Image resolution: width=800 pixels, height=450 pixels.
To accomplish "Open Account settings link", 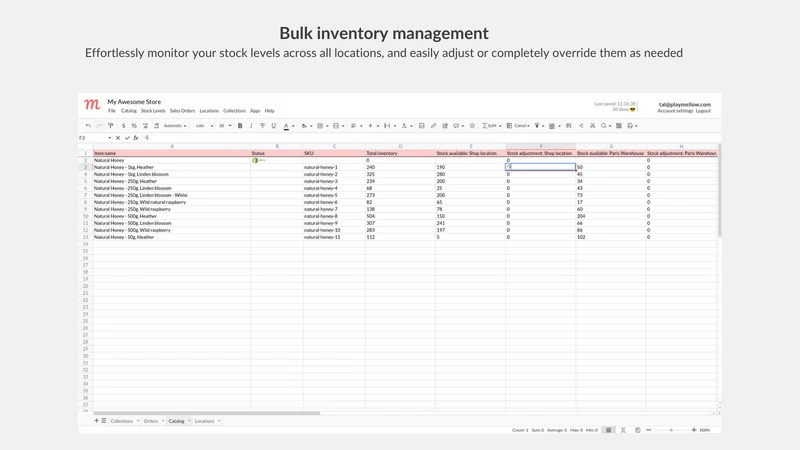I will tap(675, 111).
